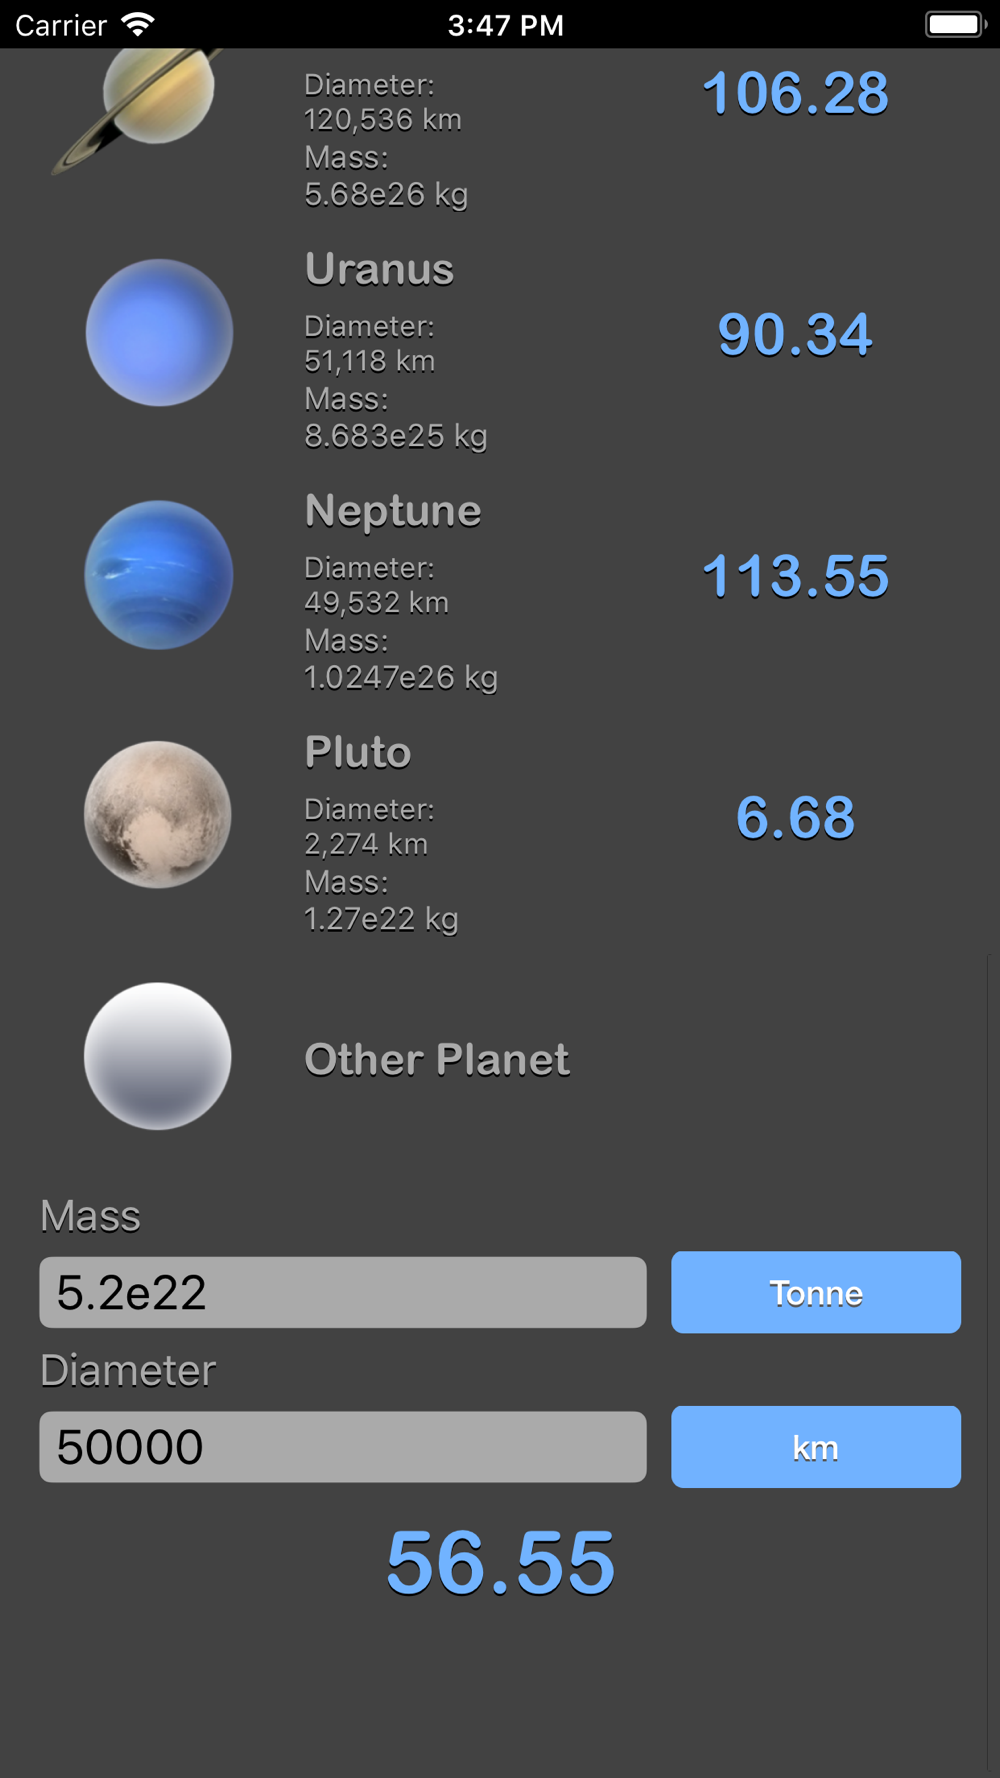The height and width of the screenshot is (1778, 1000).
Task: Tap the Neptune planet image
Action: point(159,575)
